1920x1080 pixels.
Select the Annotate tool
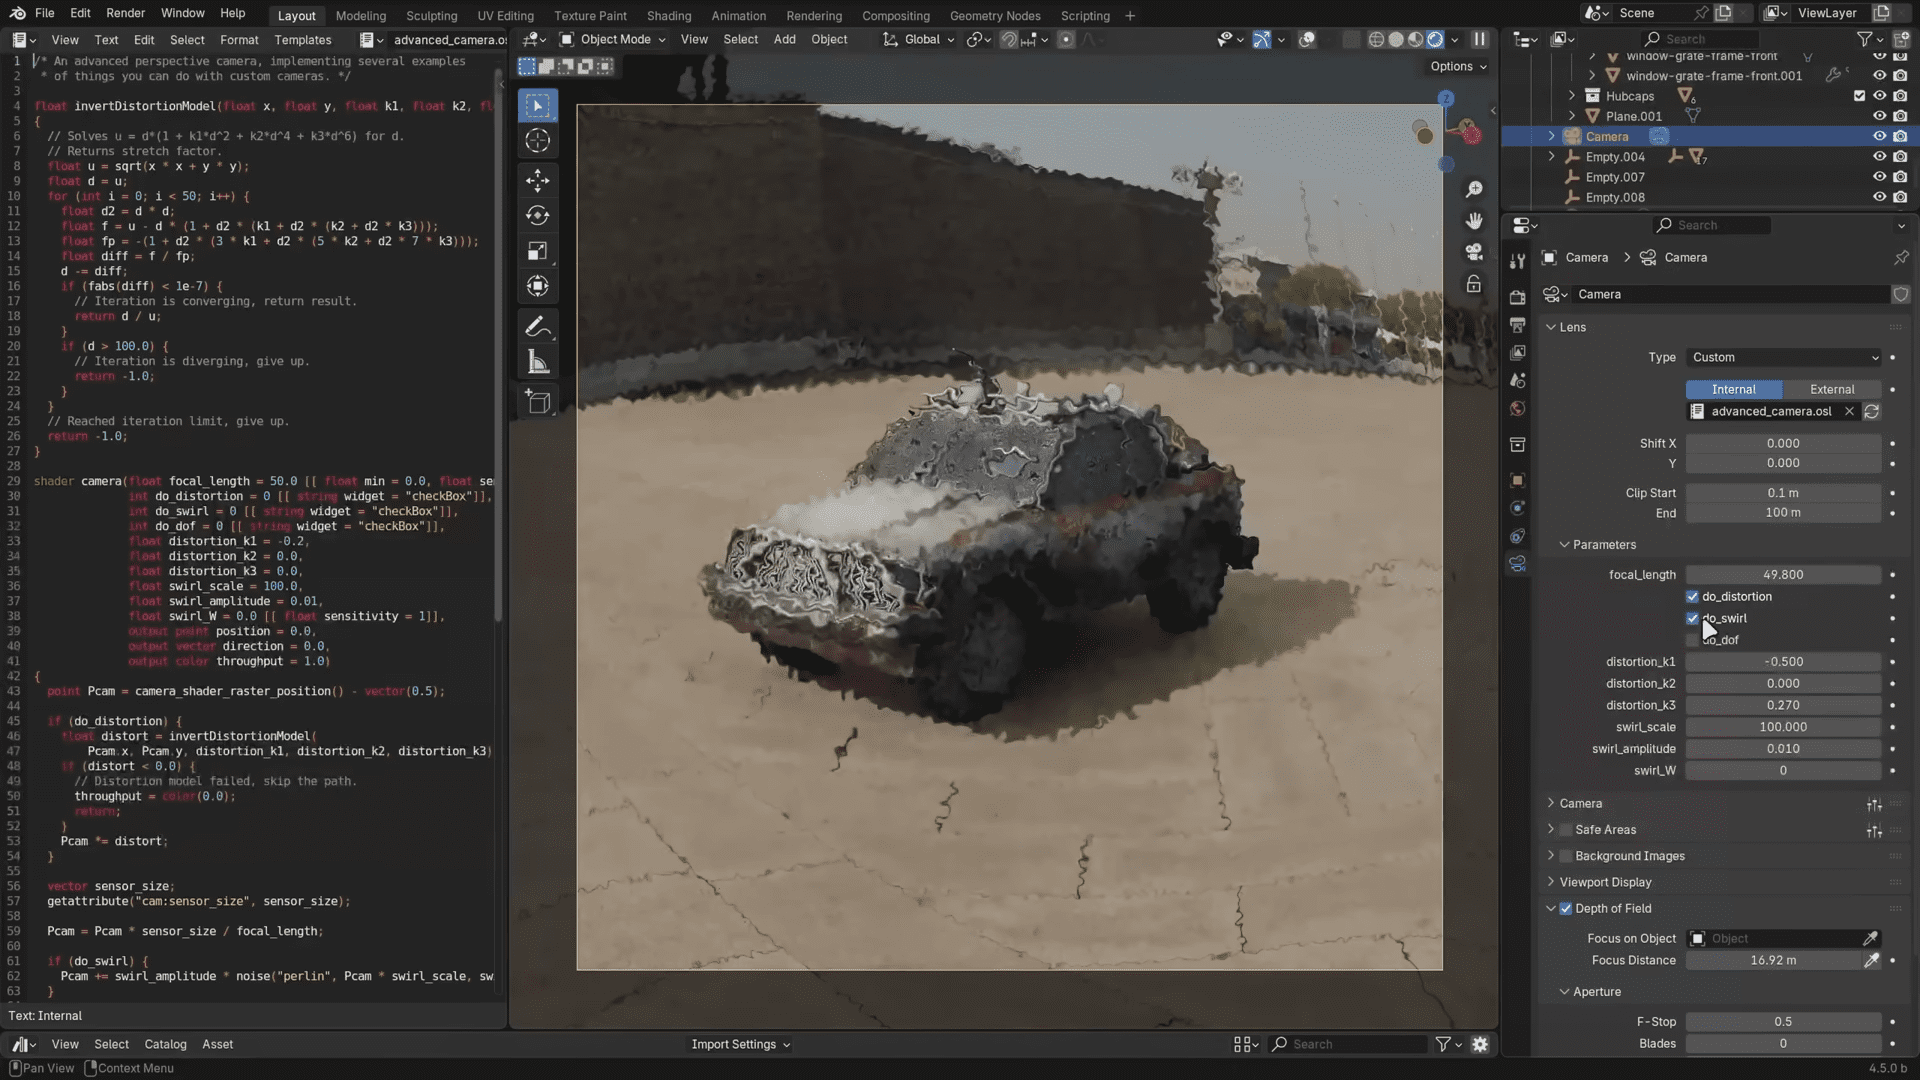[537, 325]
